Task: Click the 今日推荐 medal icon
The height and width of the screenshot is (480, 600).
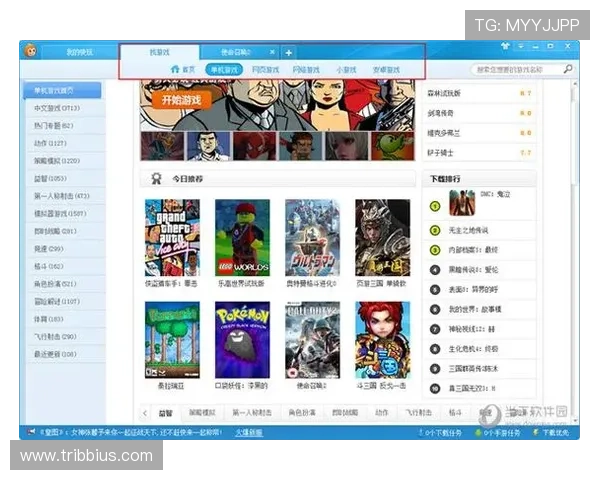Action: coord(156,180)
